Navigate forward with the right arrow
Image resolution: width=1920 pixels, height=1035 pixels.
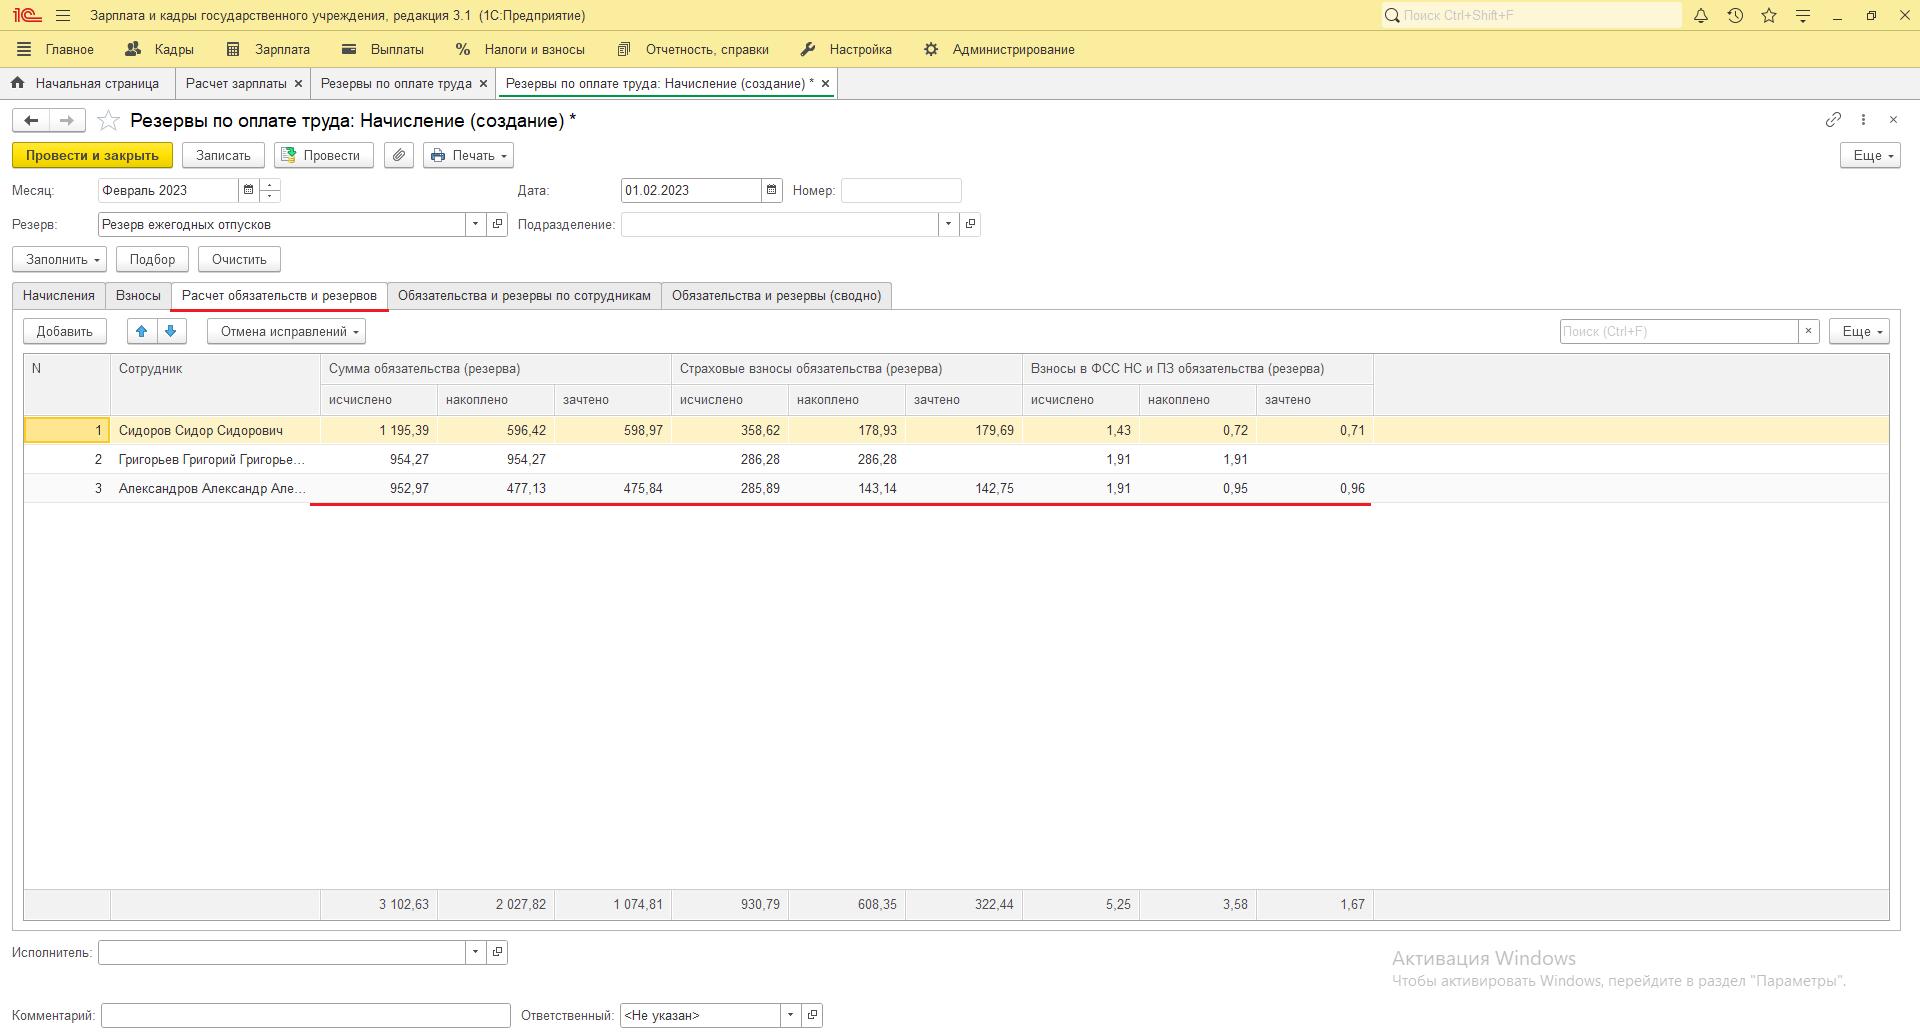67,121
